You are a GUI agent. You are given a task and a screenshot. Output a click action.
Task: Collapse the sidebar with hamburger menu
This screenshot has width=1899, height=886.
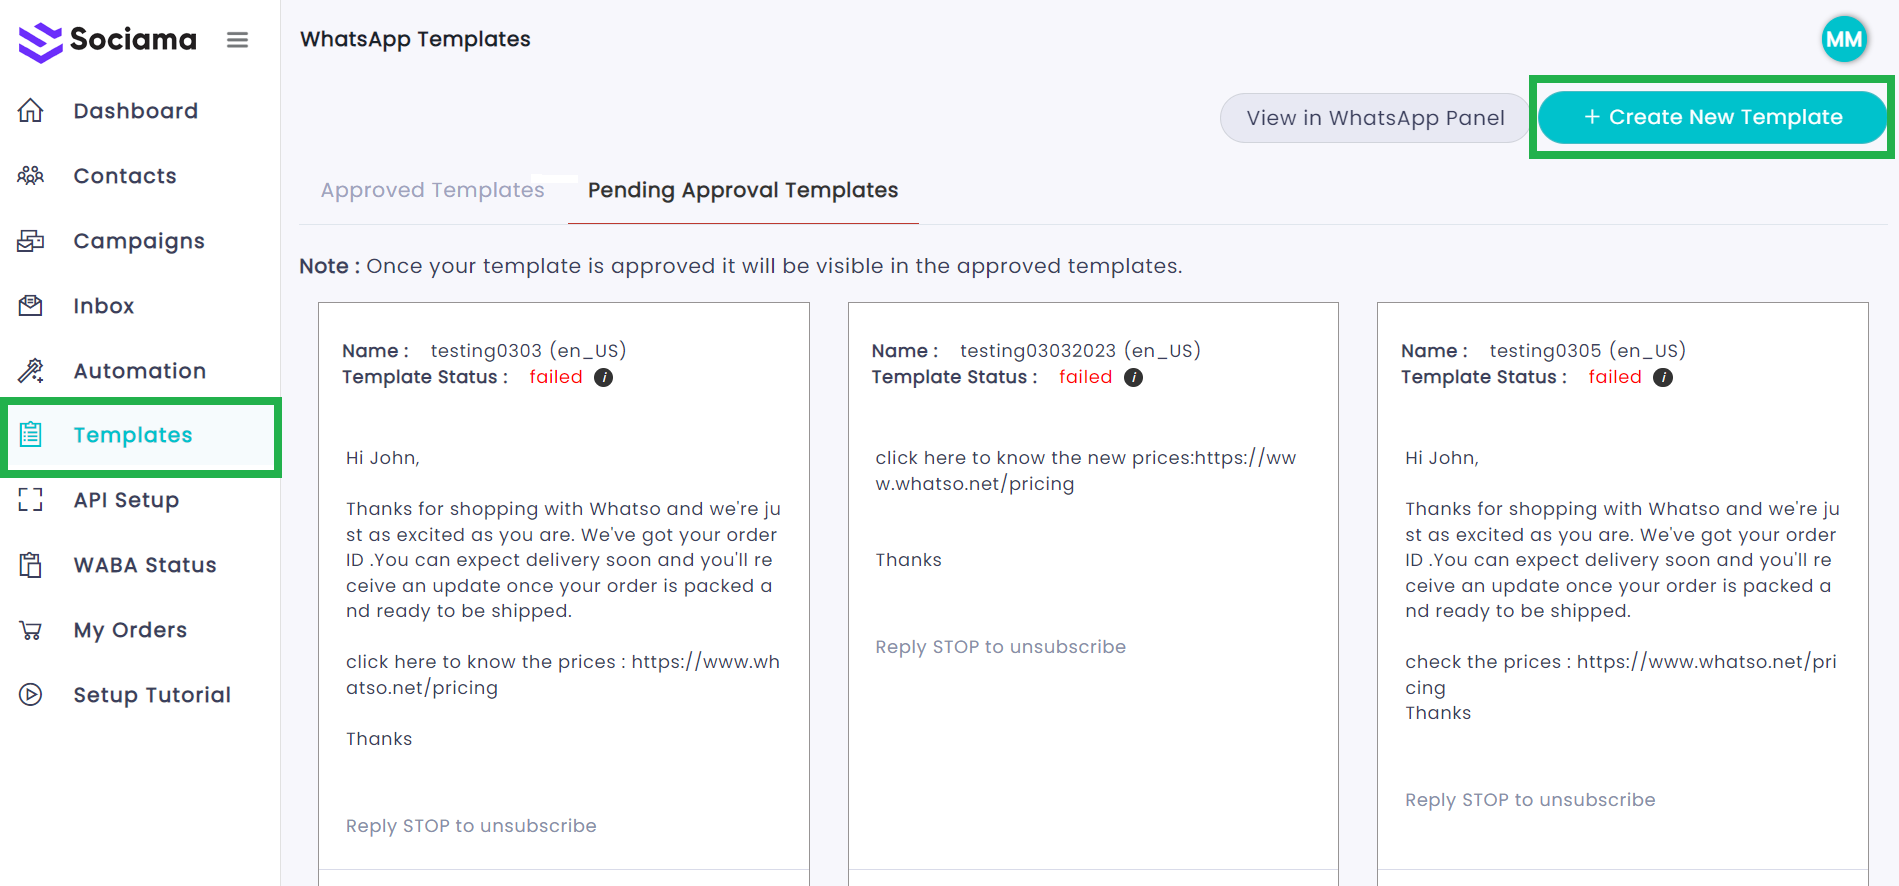coord(237,40)
